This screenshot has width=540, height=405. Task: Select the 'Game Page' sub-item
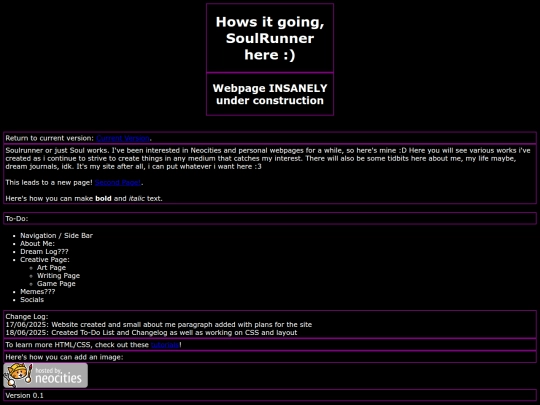tap(56, 284)
